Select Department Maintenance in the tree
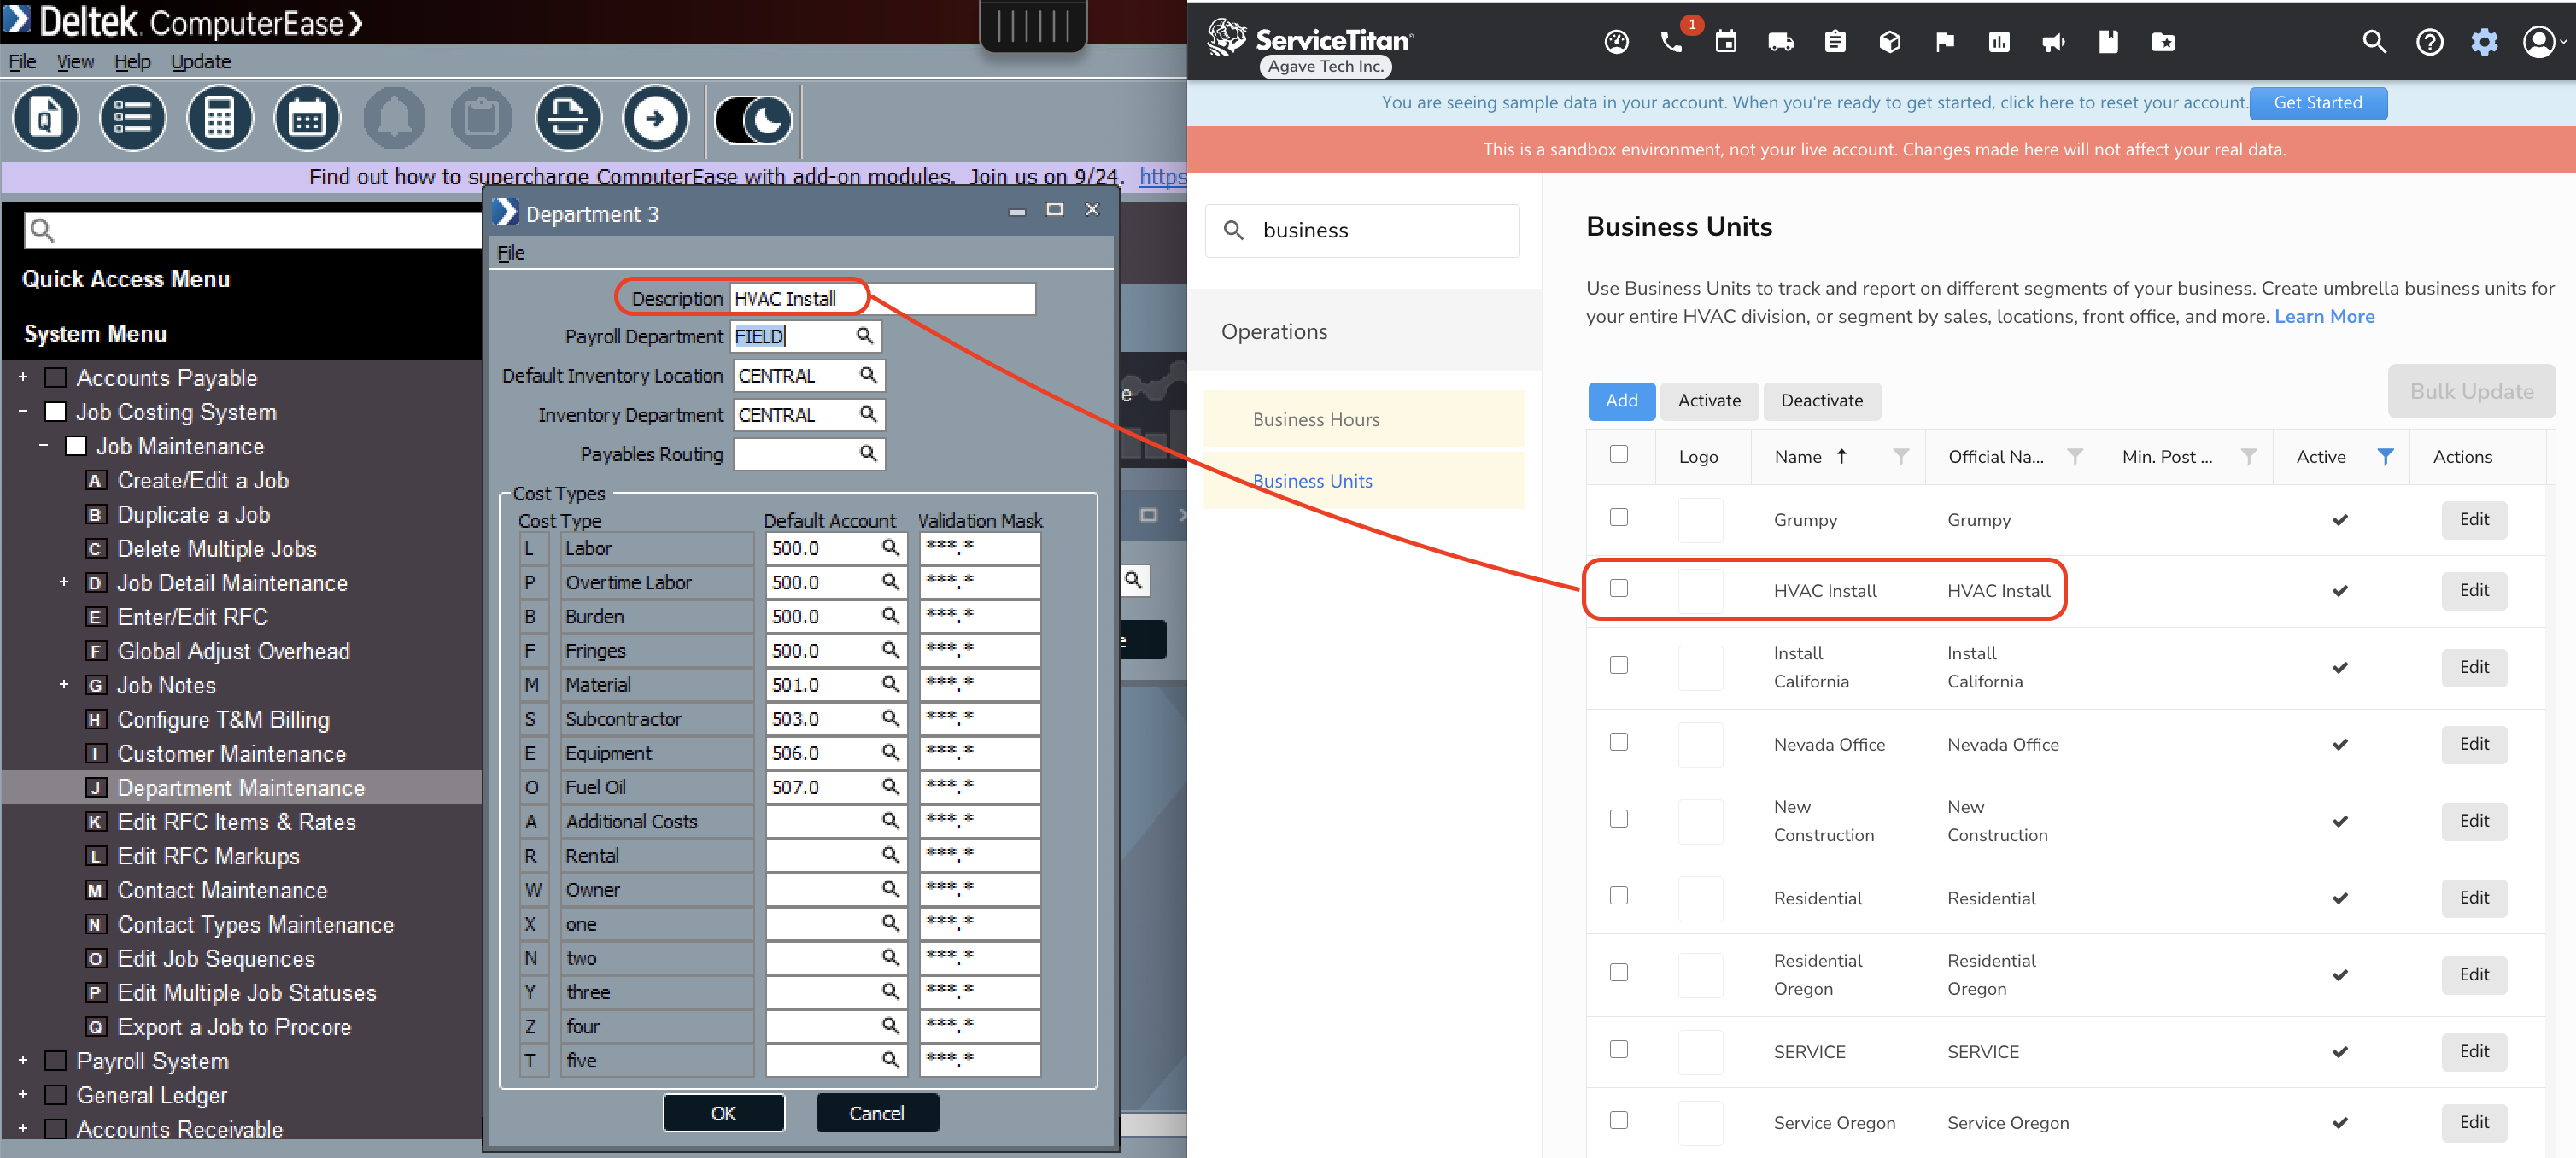 click(242, 788)
